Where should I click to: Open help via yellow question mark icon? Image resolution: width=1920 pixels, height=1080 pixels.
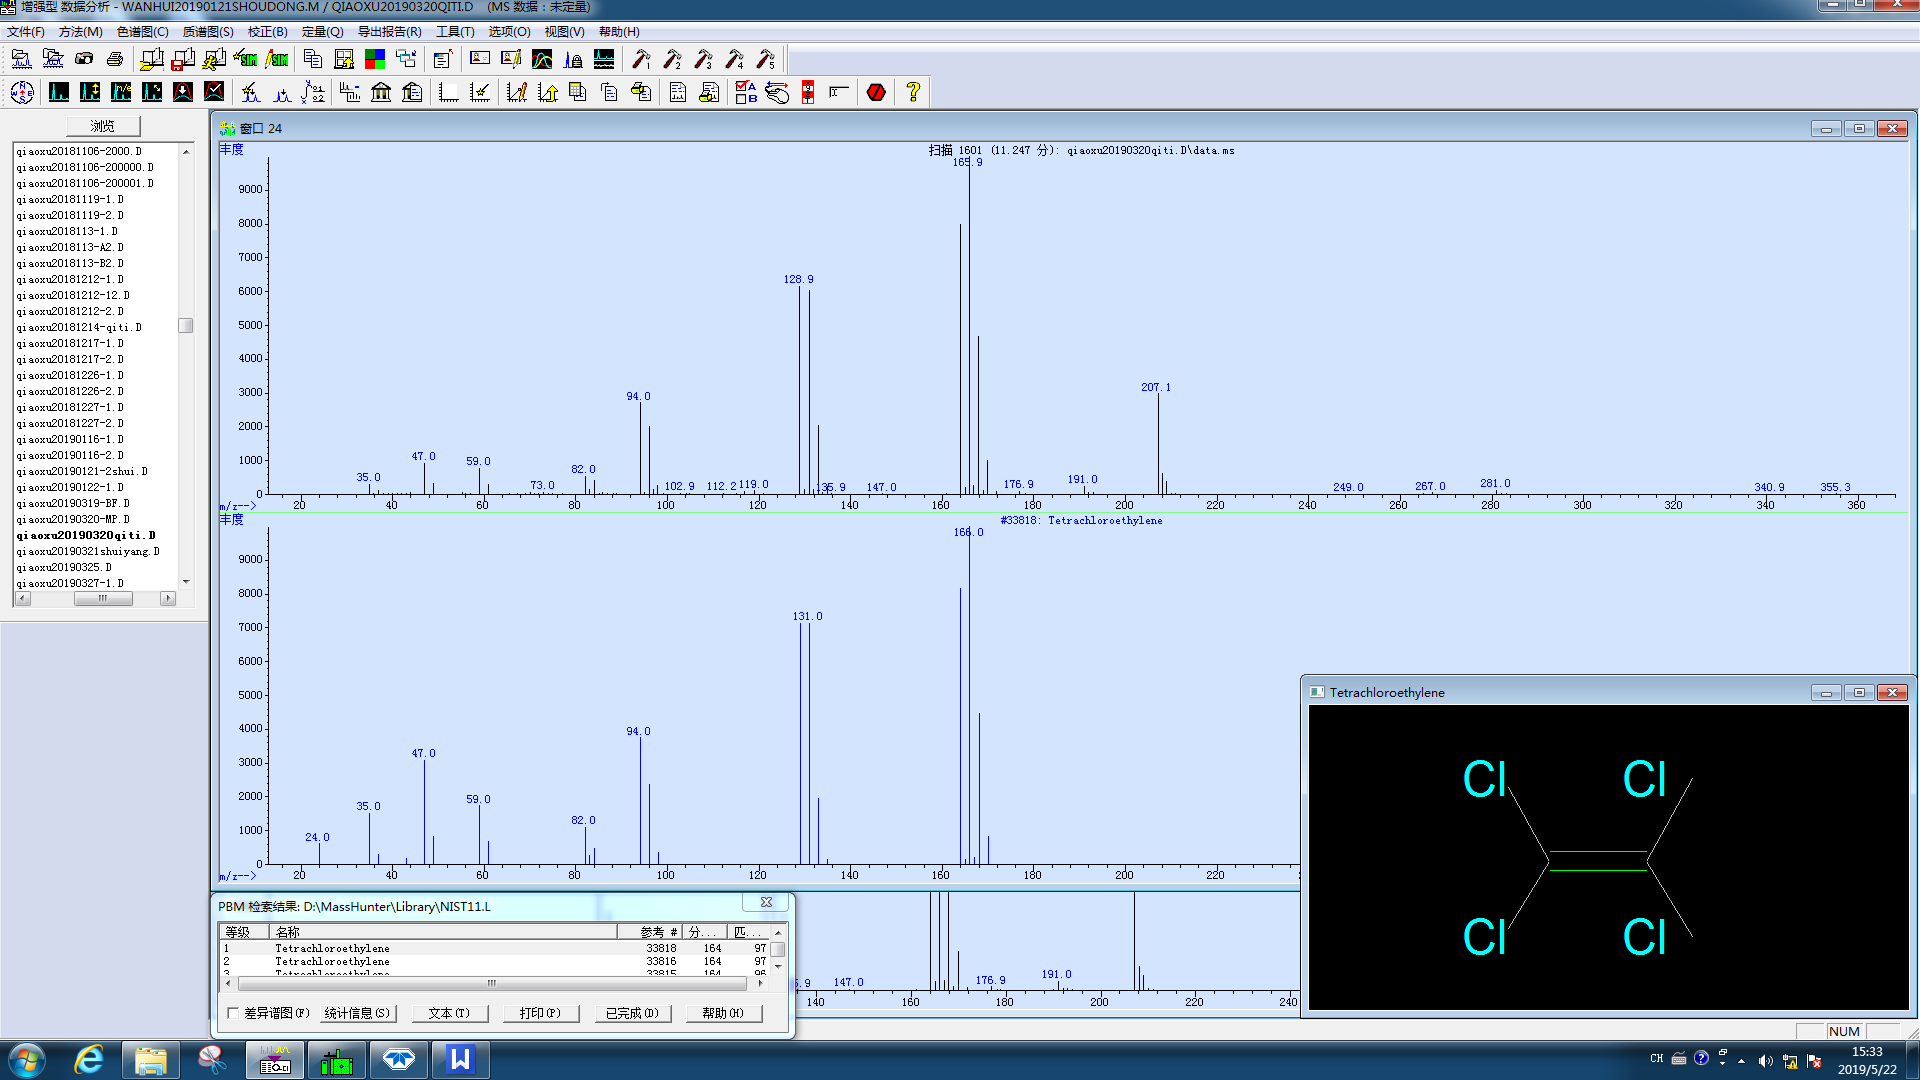[912, 92]
